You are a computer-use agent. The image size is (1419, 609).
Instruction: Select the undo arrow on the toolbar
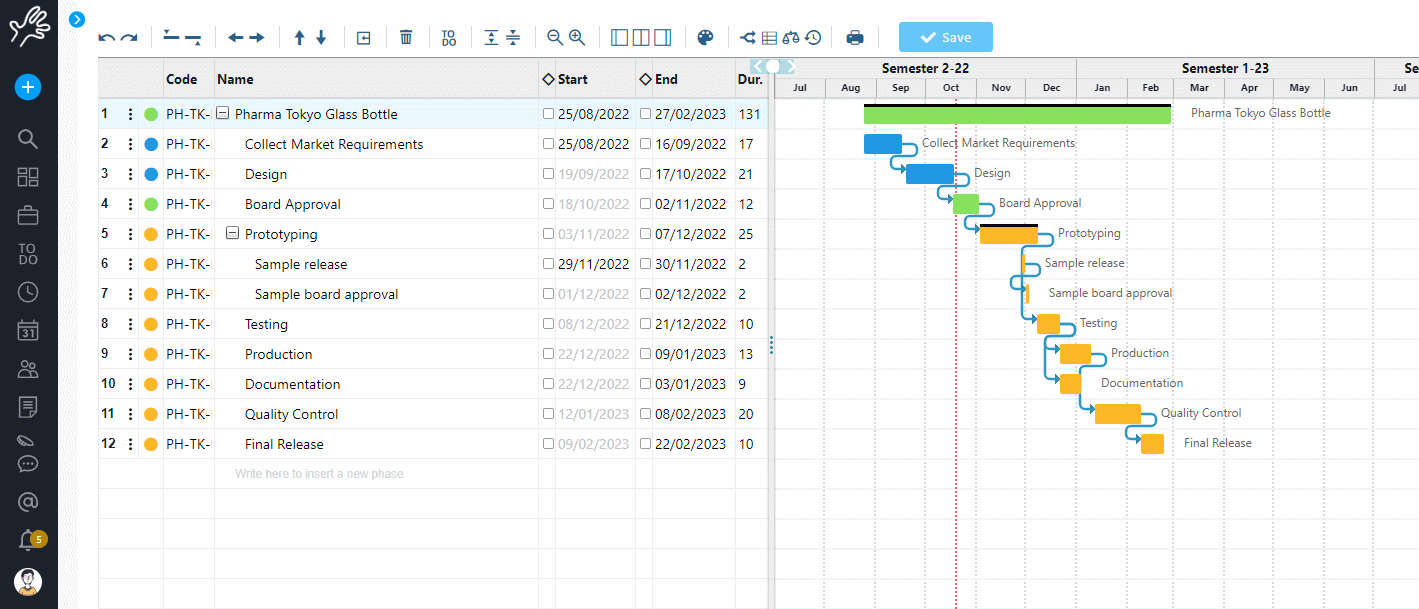106,37
